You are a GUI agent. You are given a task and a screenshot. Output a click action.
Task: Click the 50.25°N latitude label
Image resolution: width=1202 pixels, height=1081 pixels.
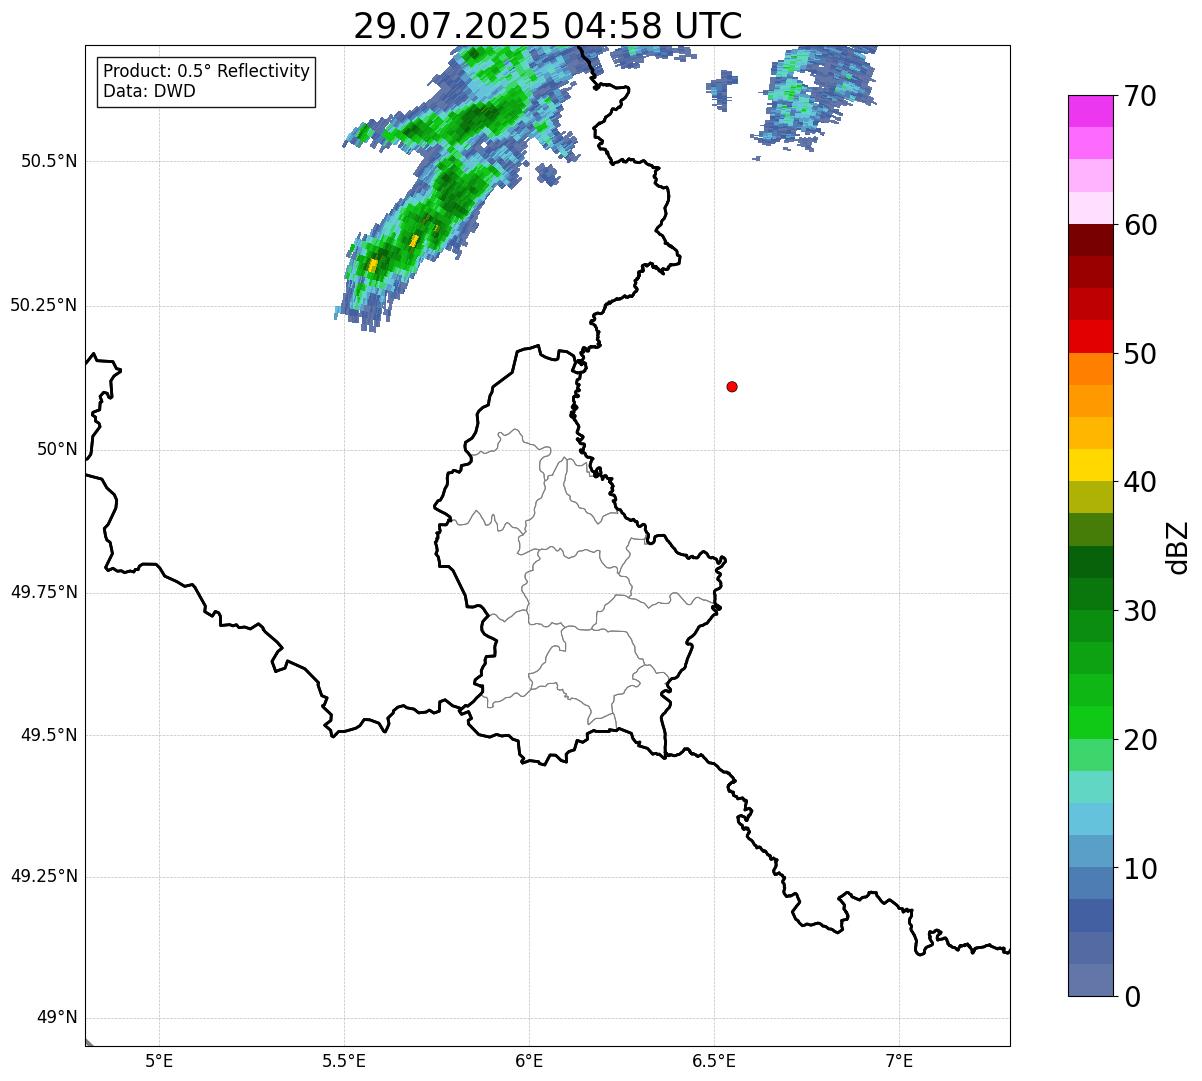pos(44,305)
